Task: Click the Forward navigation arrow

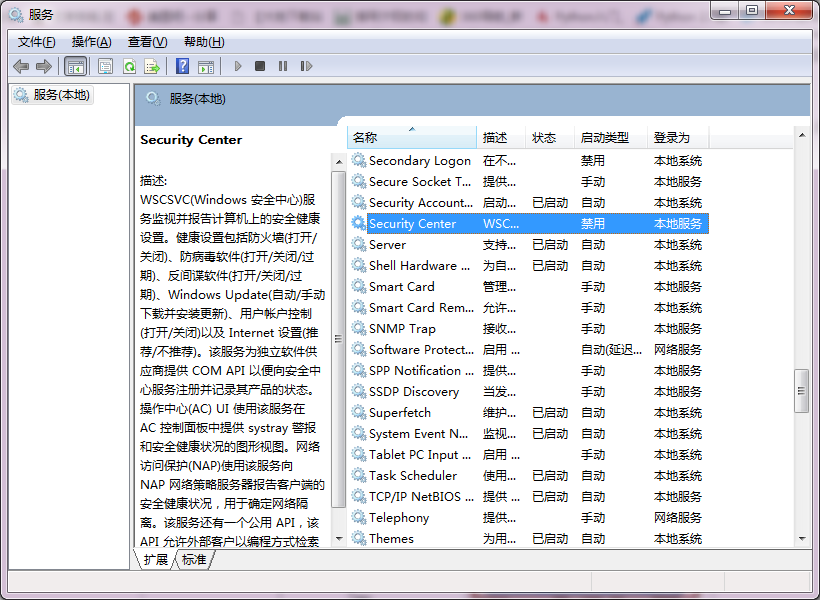Action: click(x=45, y=66)
